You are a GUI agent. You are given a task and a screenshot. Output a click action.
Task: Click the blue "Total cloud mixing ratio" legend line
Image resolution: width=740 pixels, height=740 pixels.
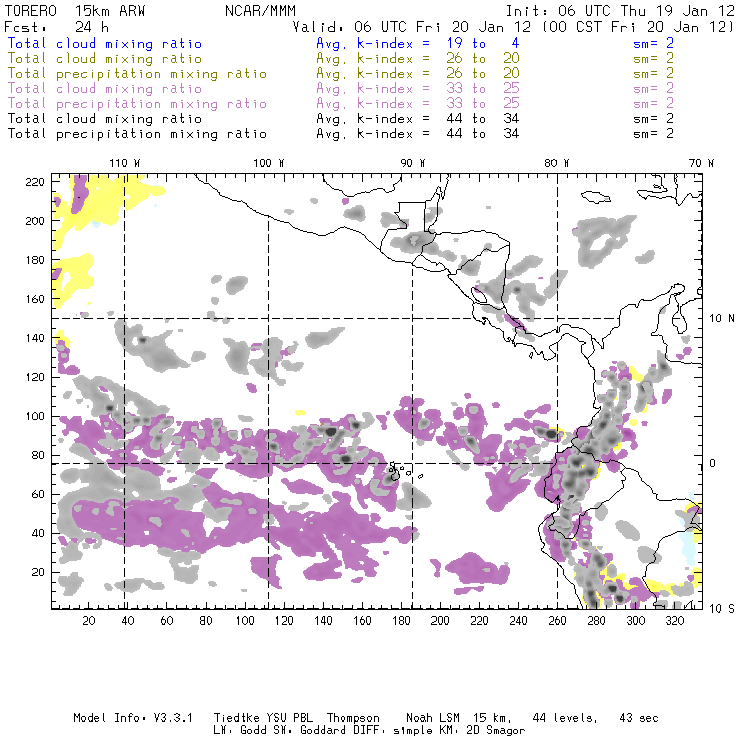(x=105, y=43)
